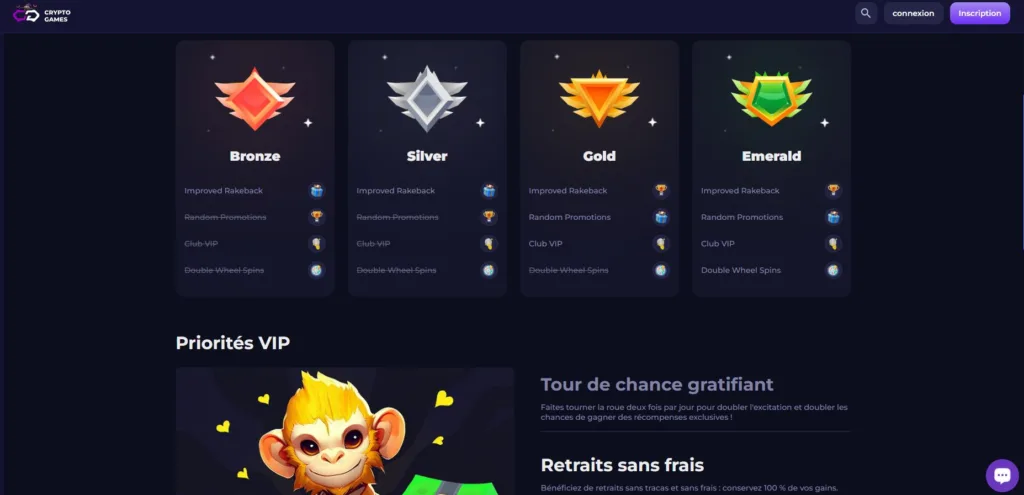Click Bronze Improved Rakeback gift icon
The image size is (1024, 495).
(x=317, y=191)
